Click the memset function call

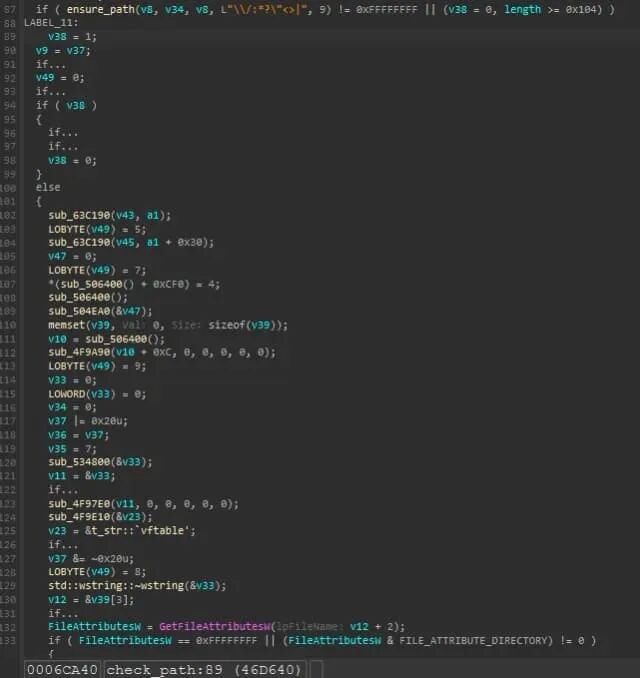pos(66,325)
